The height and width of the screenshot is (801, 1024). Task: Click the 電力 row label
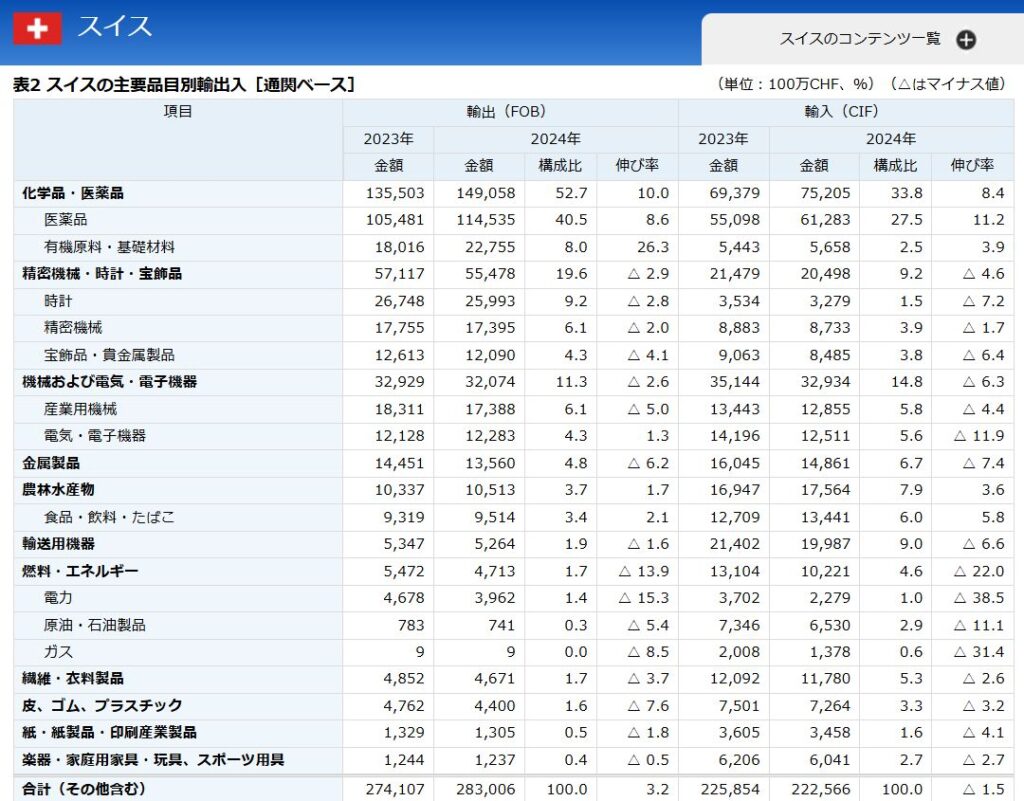pos(58,598)
